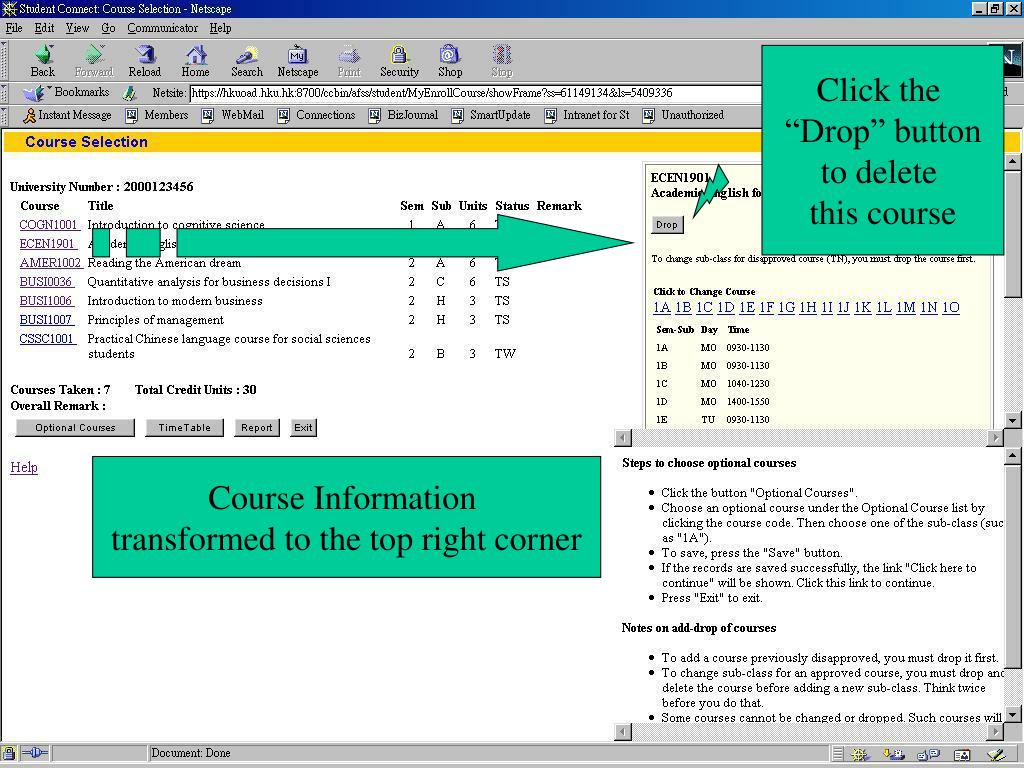
Task: Open Security info via the padlock icon
Action: point(399,61)
